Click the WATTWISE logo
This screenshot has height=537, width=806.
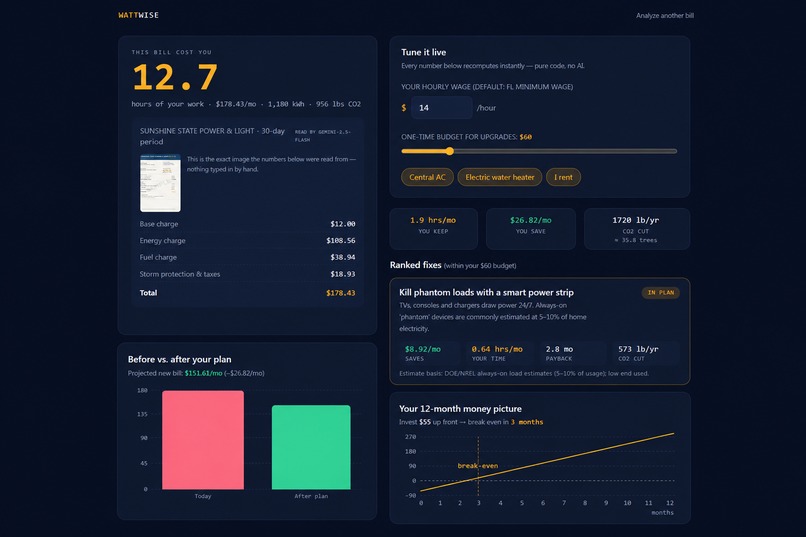coord(138,15)
